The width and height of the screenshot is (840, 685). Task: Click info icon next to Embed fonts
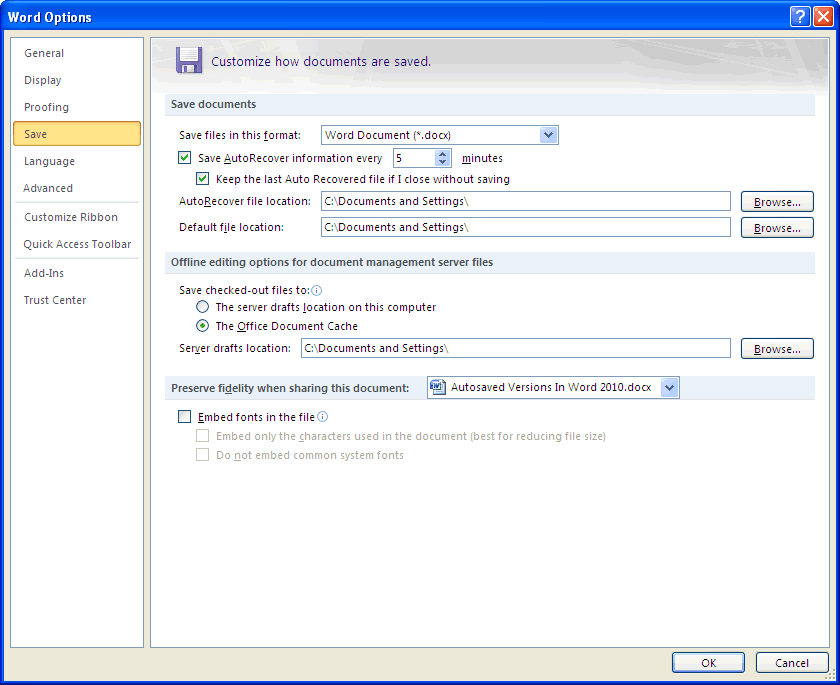(323, 417)
